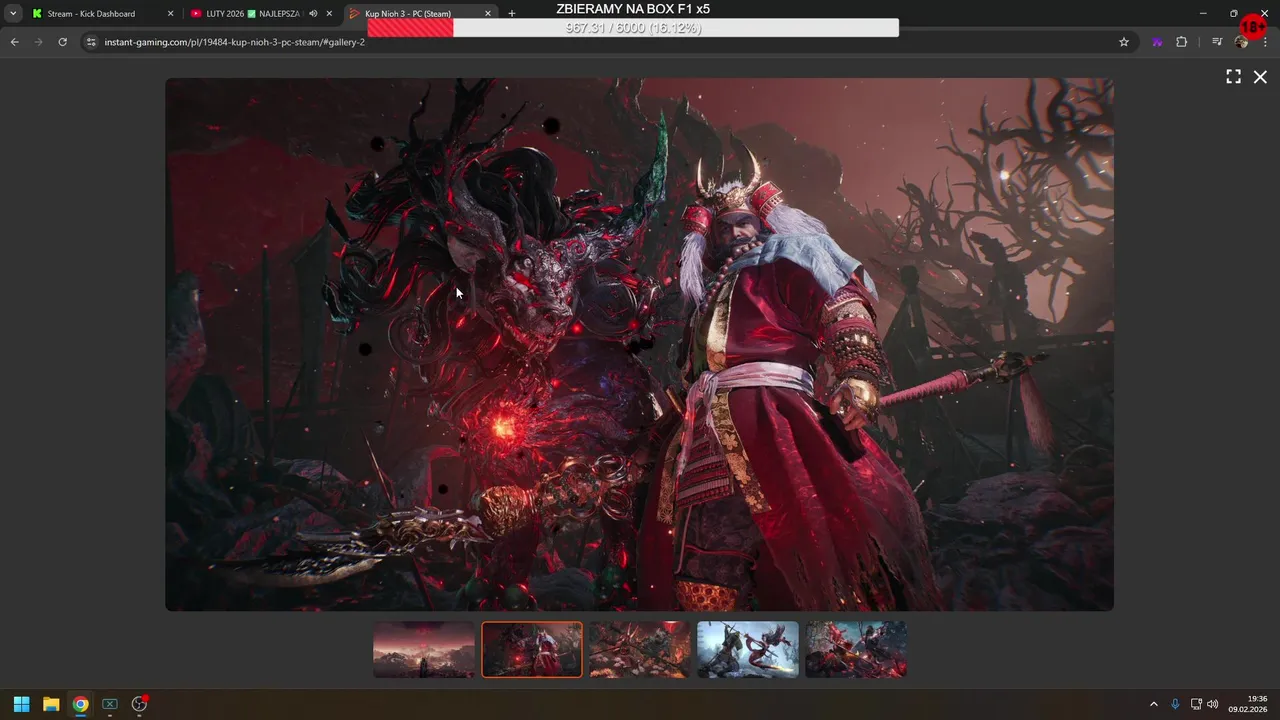This screenshot has width=1280, height=720.
Task: Open the fourth gallery thumbnail
Action: click(x=748, y=650)
